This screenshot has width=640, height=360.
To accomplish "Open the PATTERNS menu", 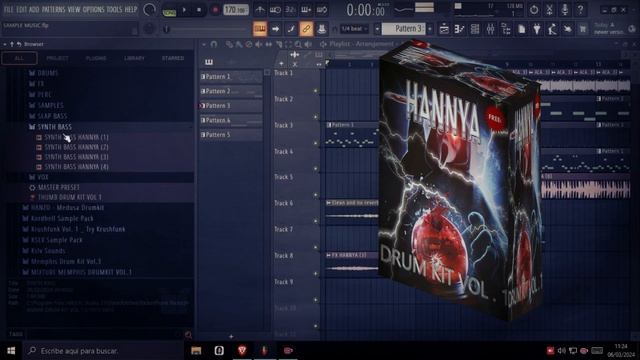I will [53, 9].
